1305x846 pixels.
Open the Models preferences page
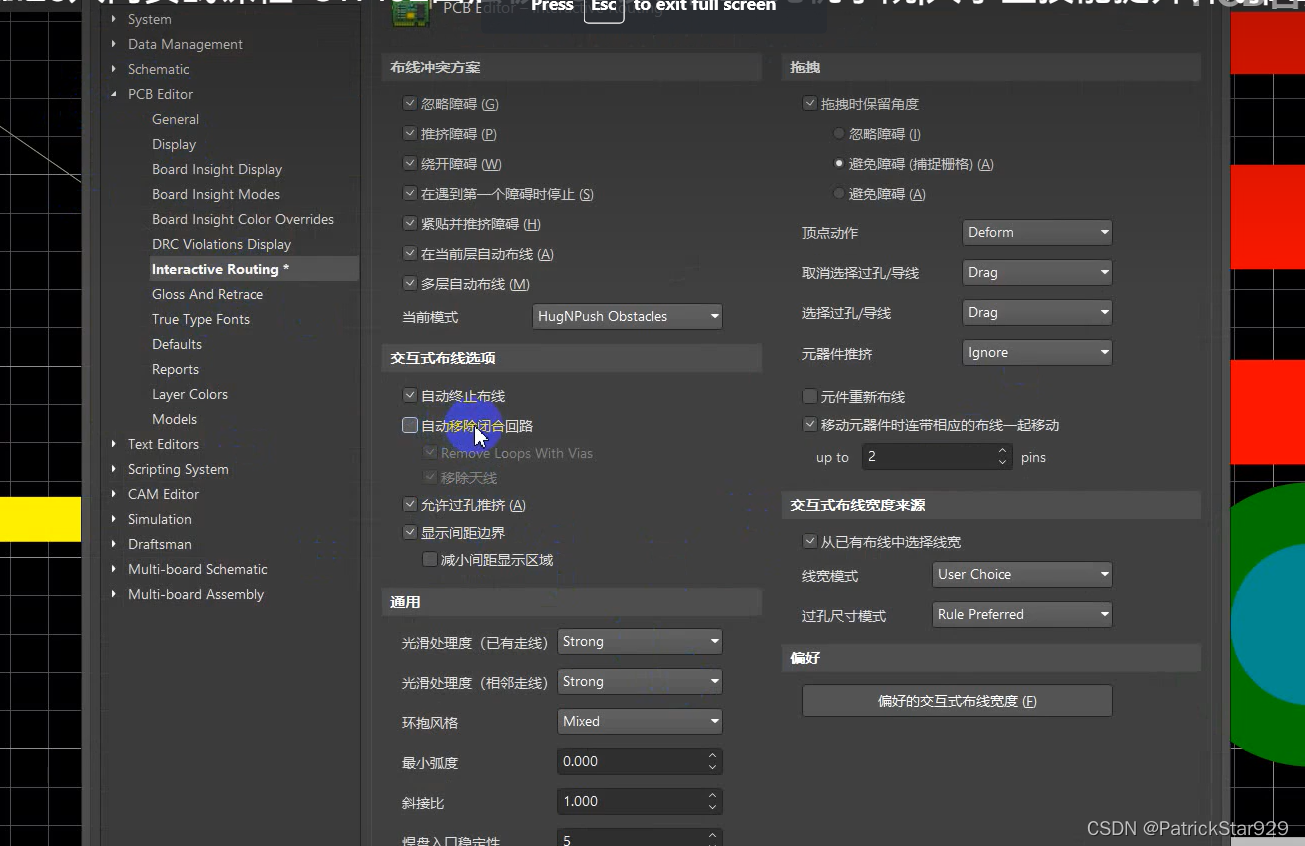pyautogui.click(x=174, y=419)
